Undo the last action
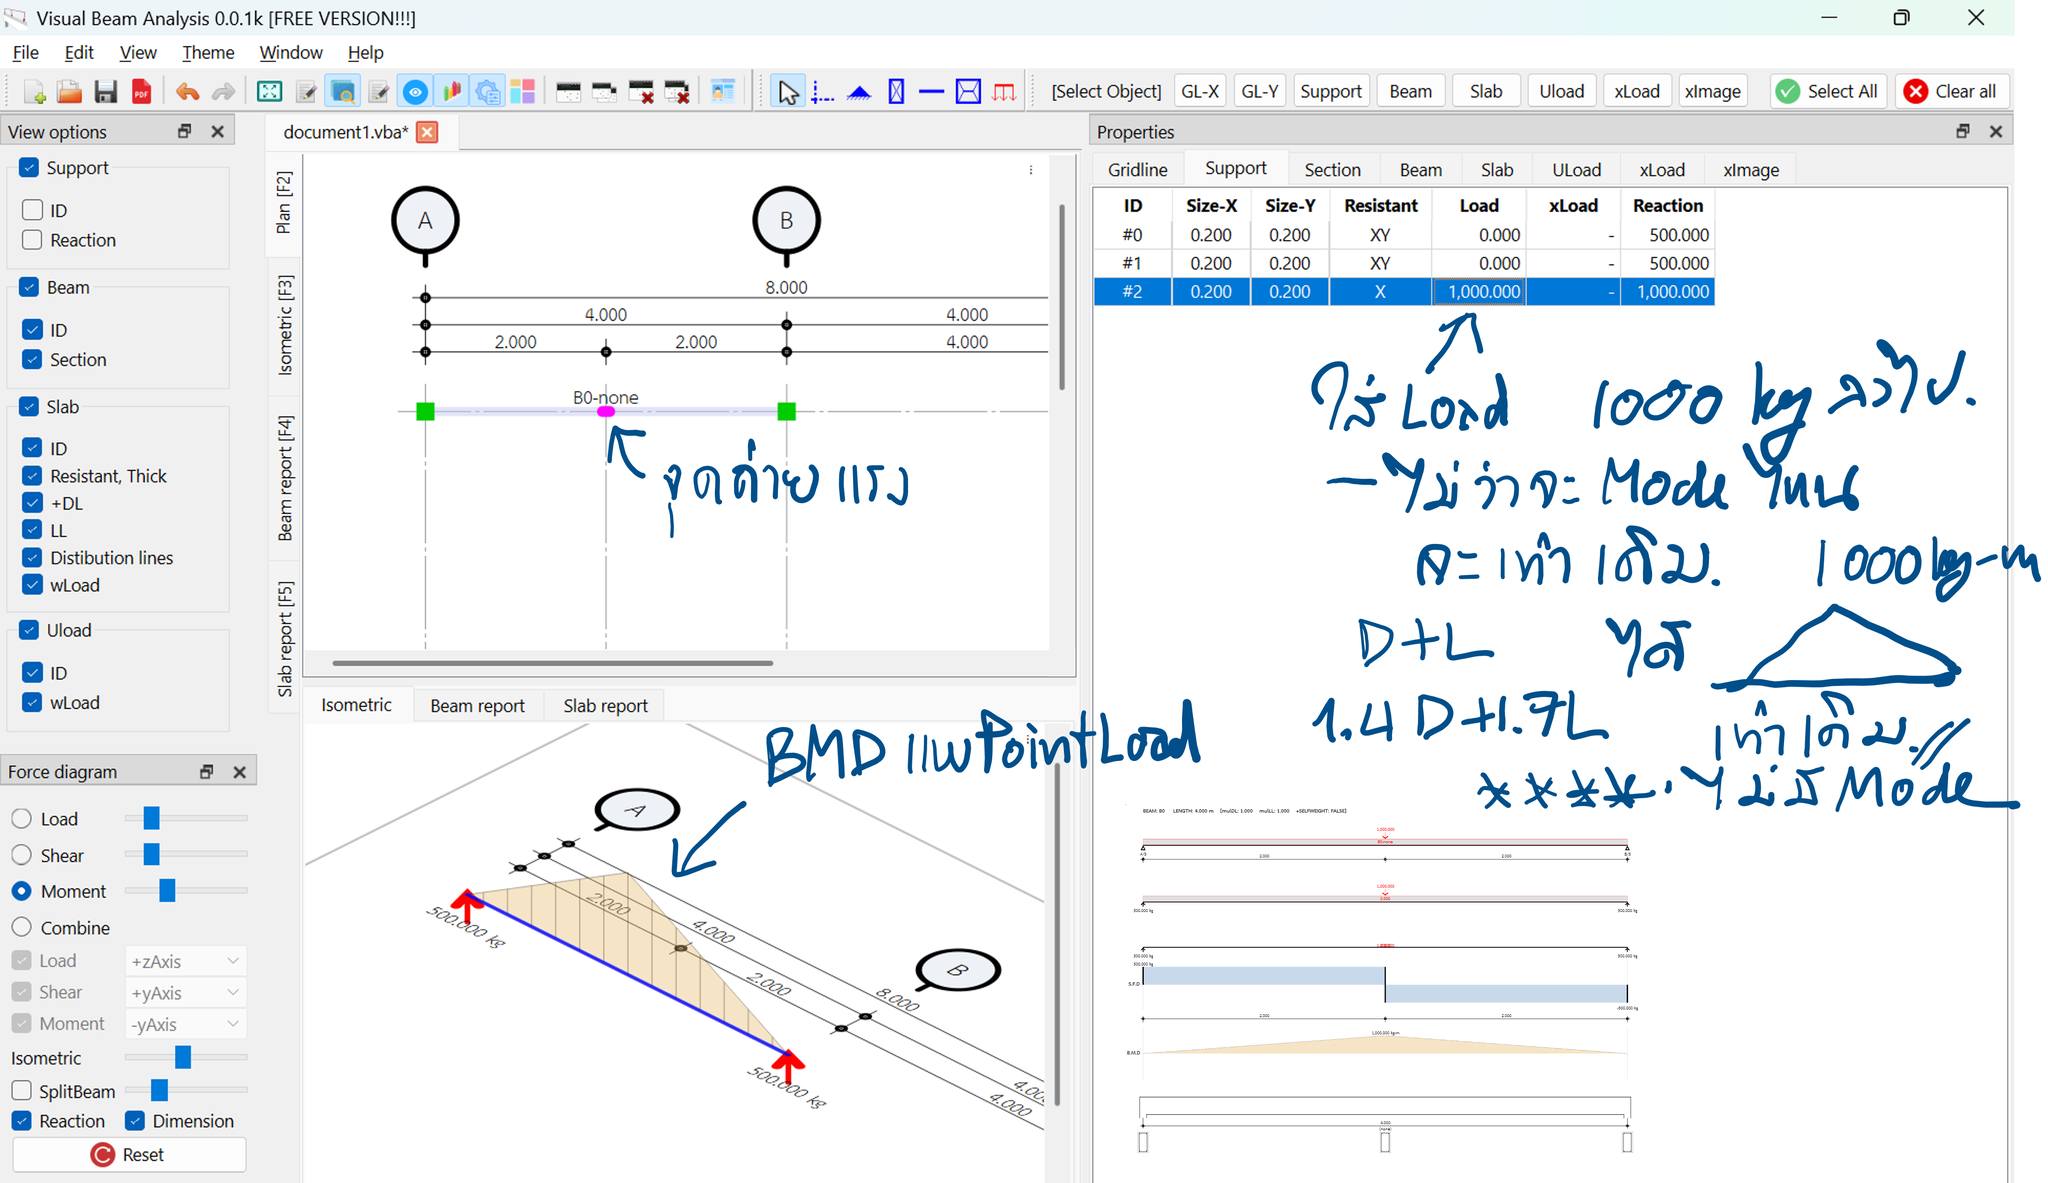This screenshot has width=2048, height=1183. [x=187, y=92]
